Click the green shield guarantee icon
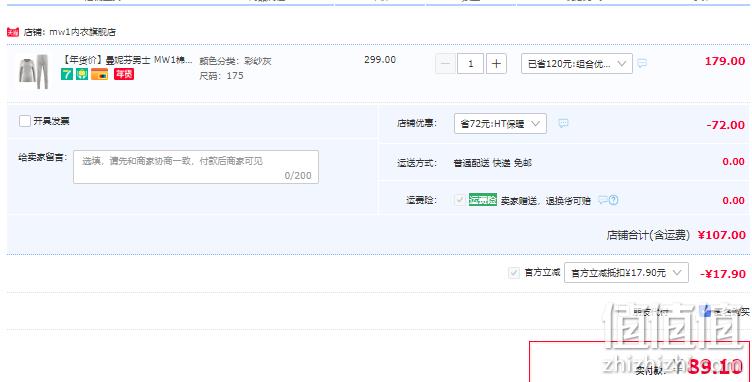Image resolution: width=752 pixels, height=382 pixels. tap(82, 74)
